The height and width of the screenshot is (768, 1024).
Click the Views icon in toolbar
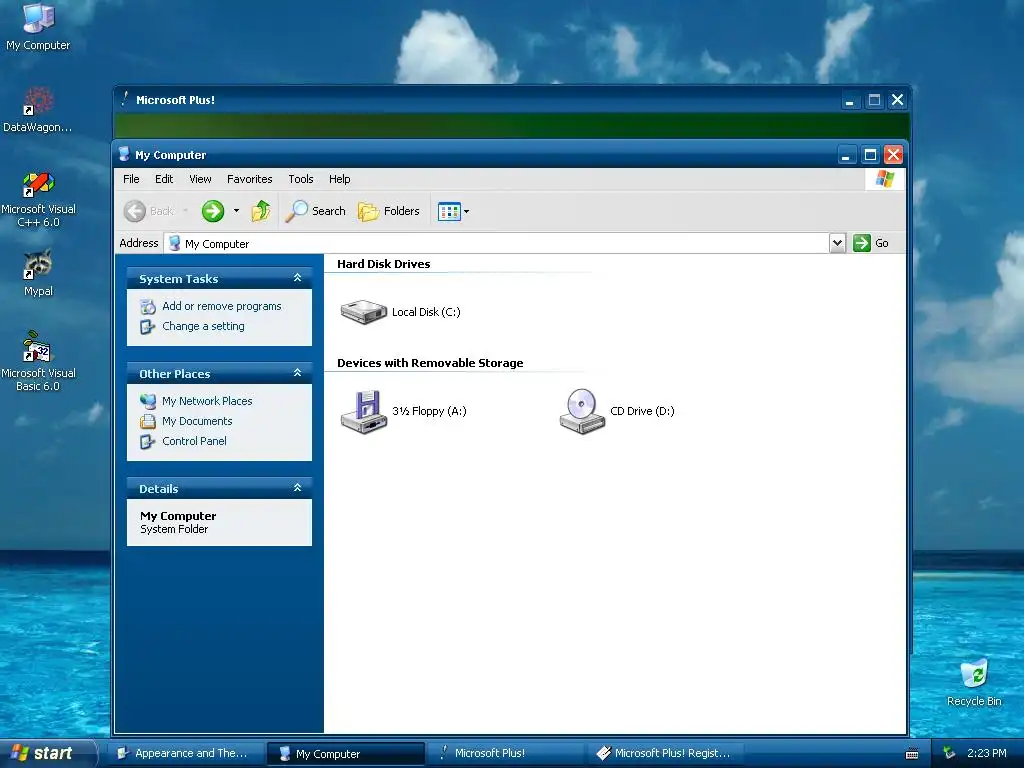[x=449, y=211]
